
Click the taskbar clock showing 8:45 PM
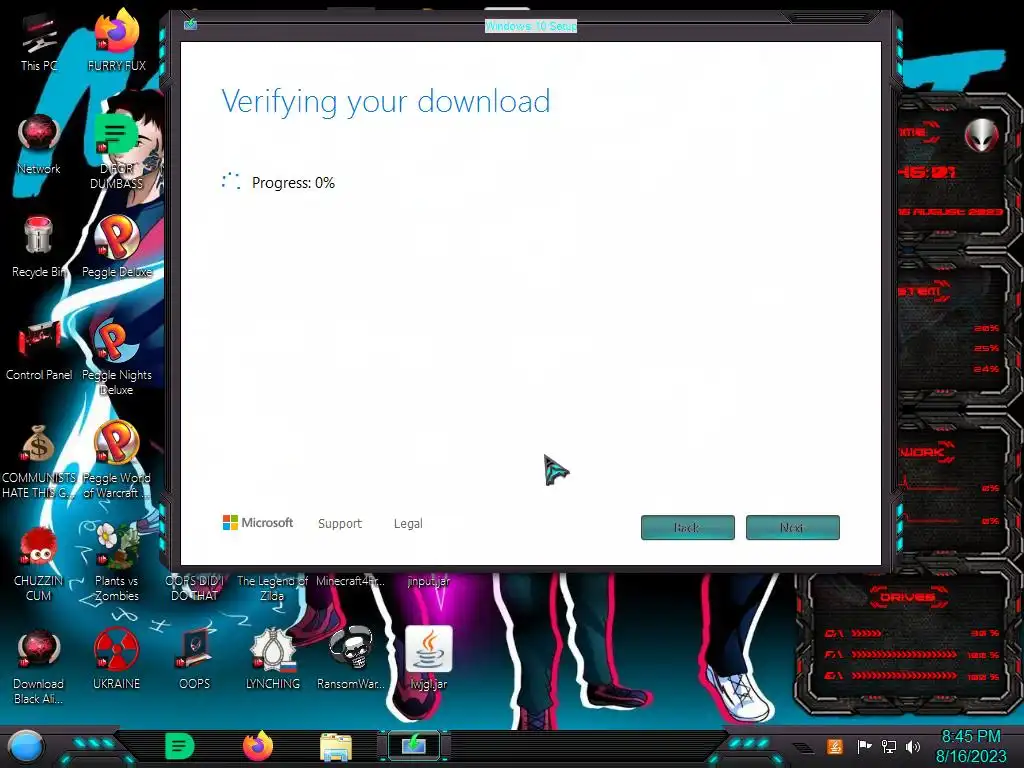click(x=971, y=746)
